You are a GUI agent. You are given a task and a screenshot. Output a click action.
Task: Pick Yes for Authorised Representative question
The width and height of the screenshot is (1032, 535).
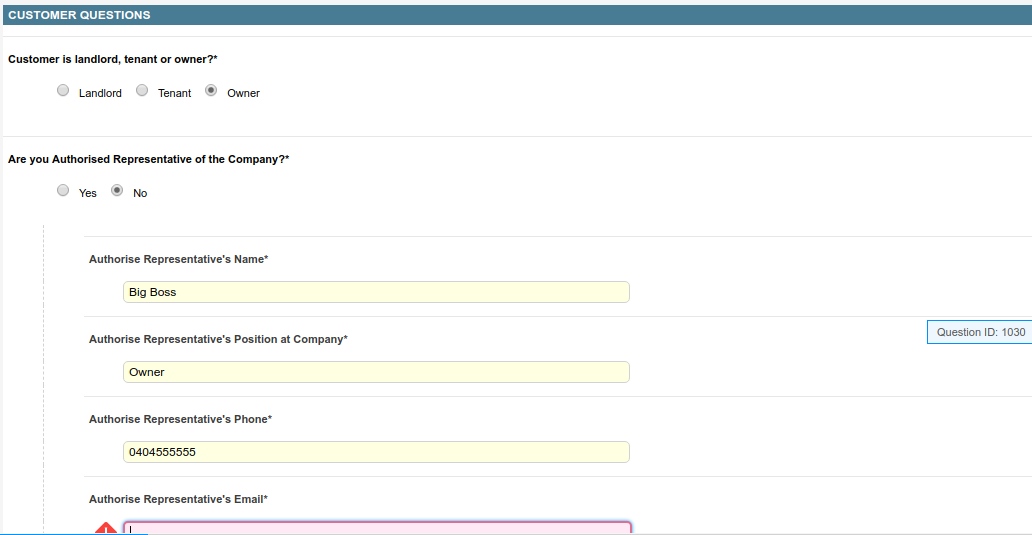click(63, 191)
